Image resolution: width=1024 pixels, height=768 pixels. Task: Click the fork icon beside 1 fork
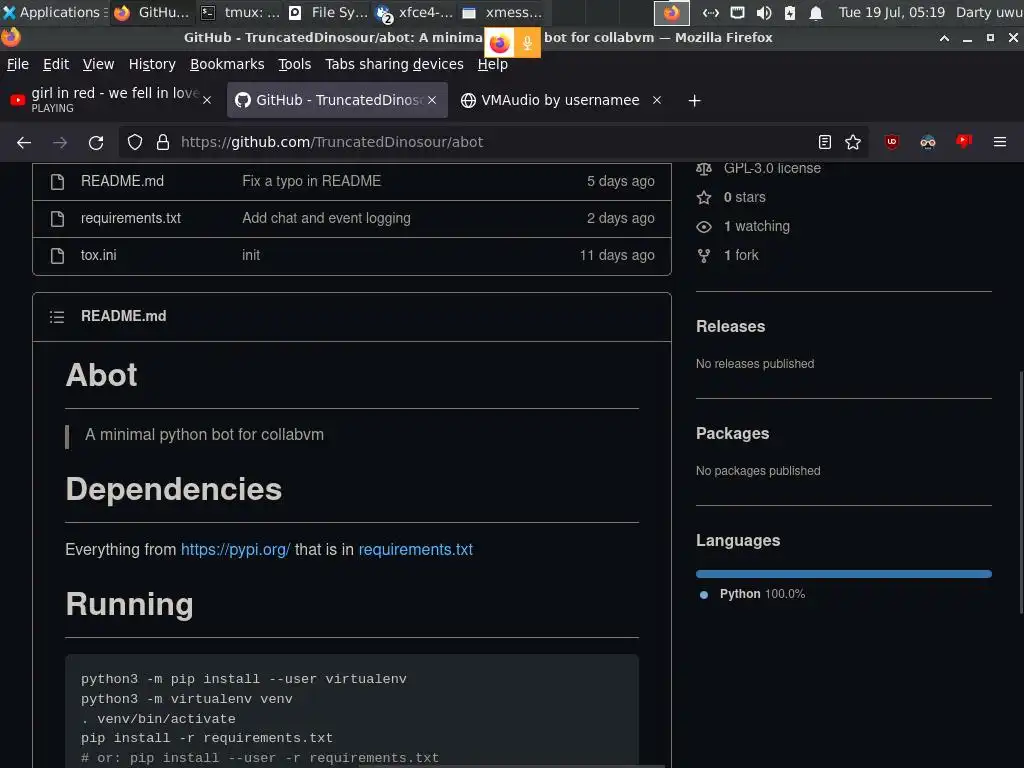703,256
